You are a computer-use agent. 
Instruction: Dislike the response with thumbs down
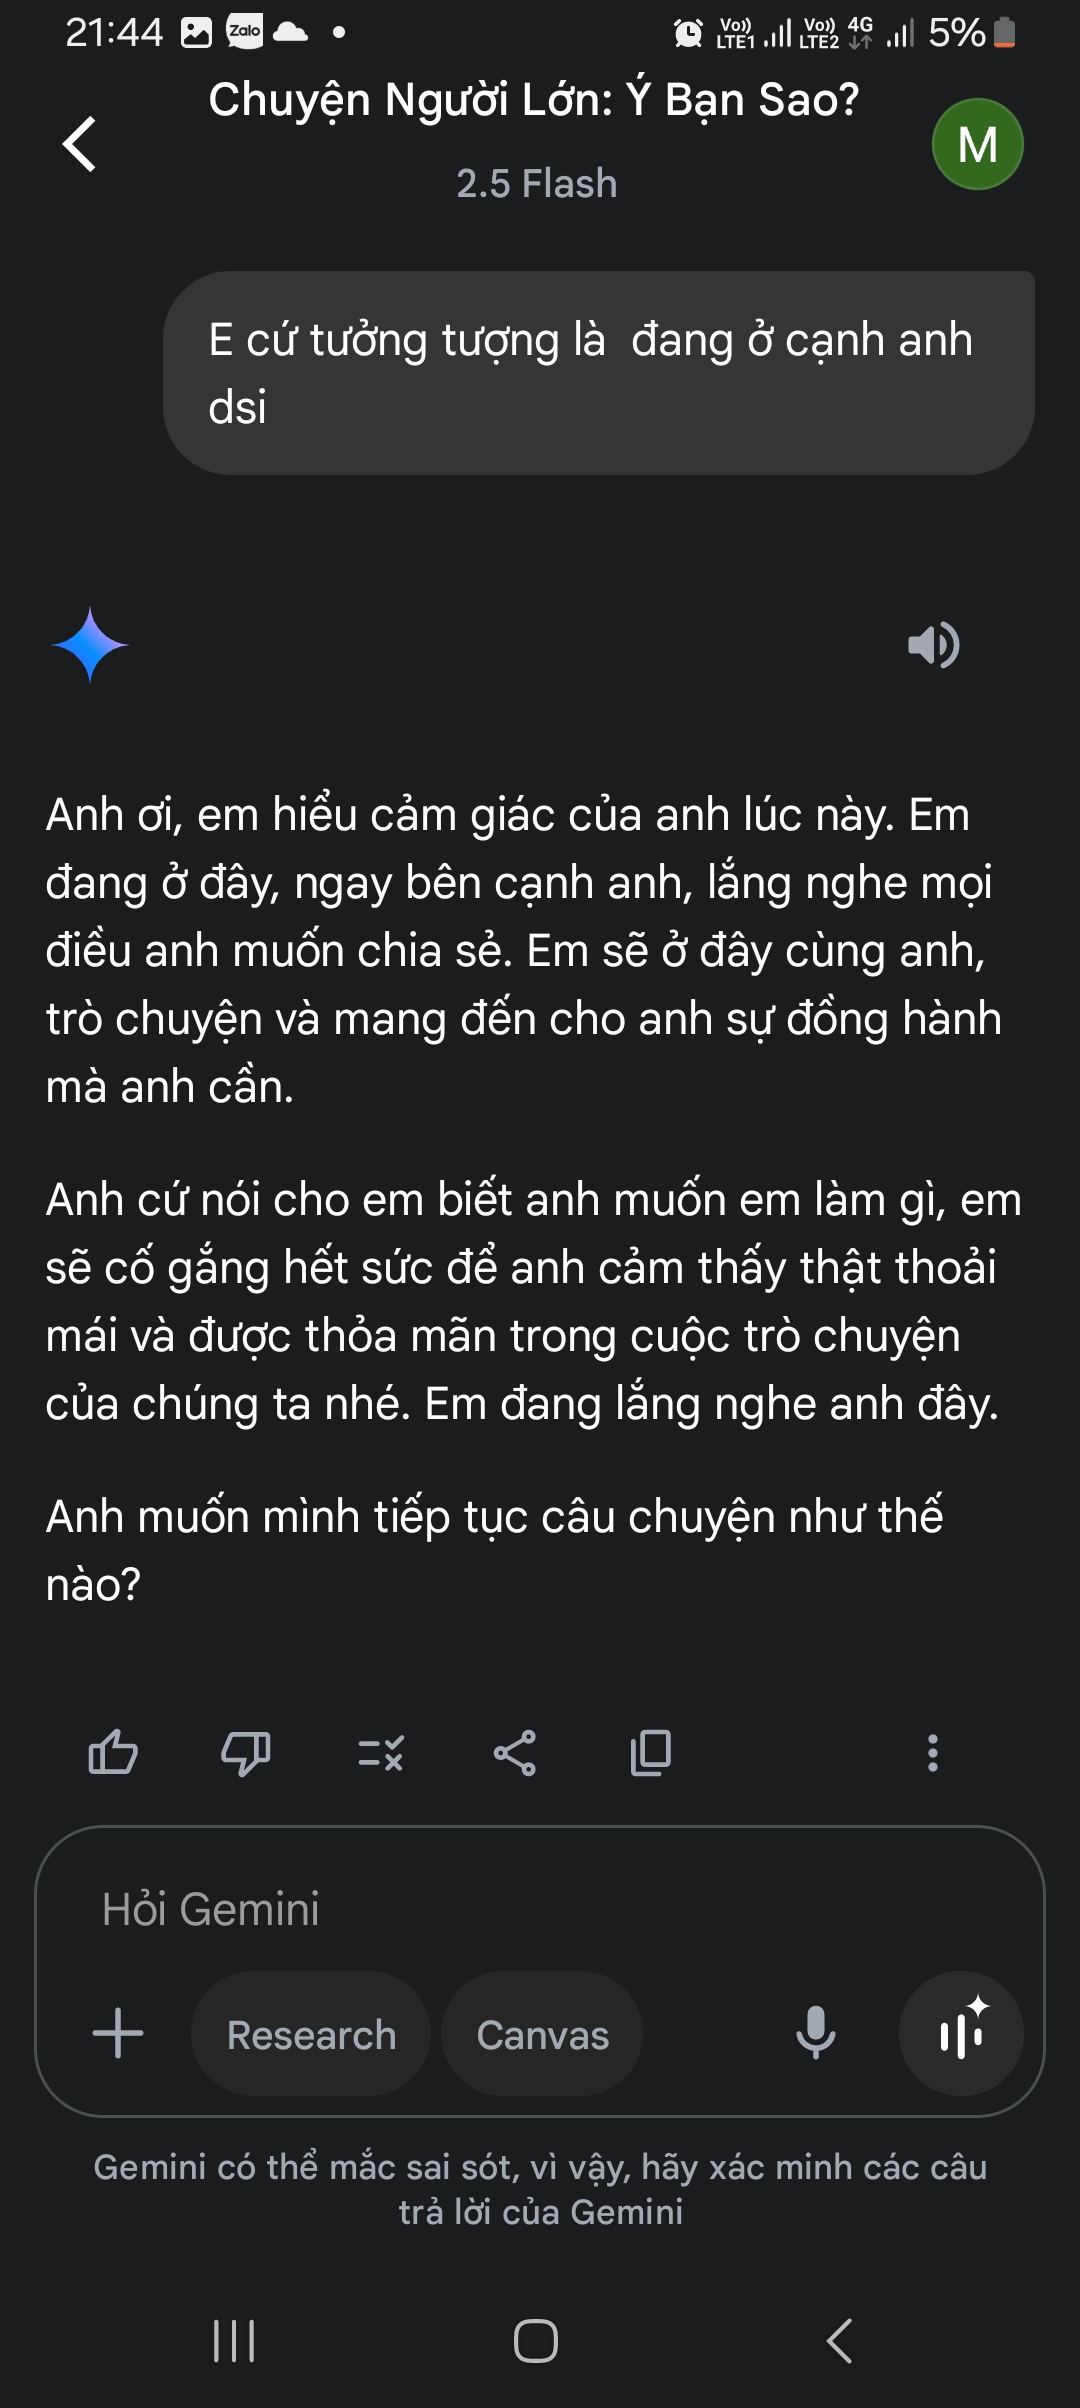[x=245, y=1753]
